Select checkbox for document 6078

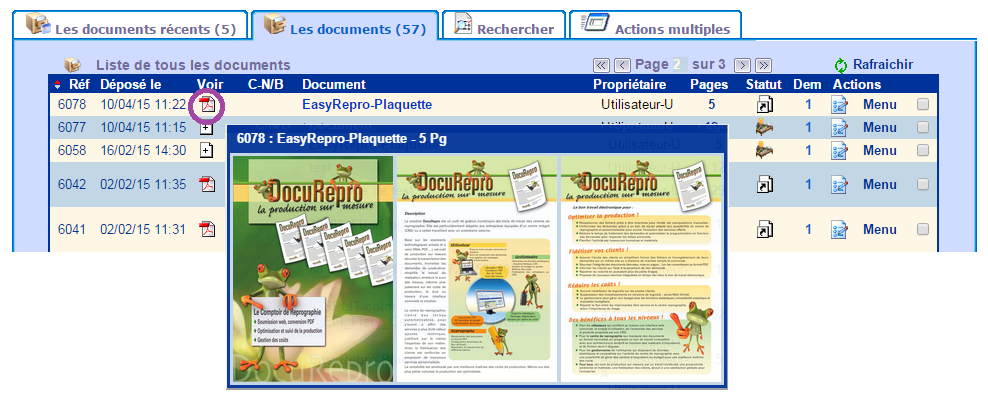pos(922,105)
